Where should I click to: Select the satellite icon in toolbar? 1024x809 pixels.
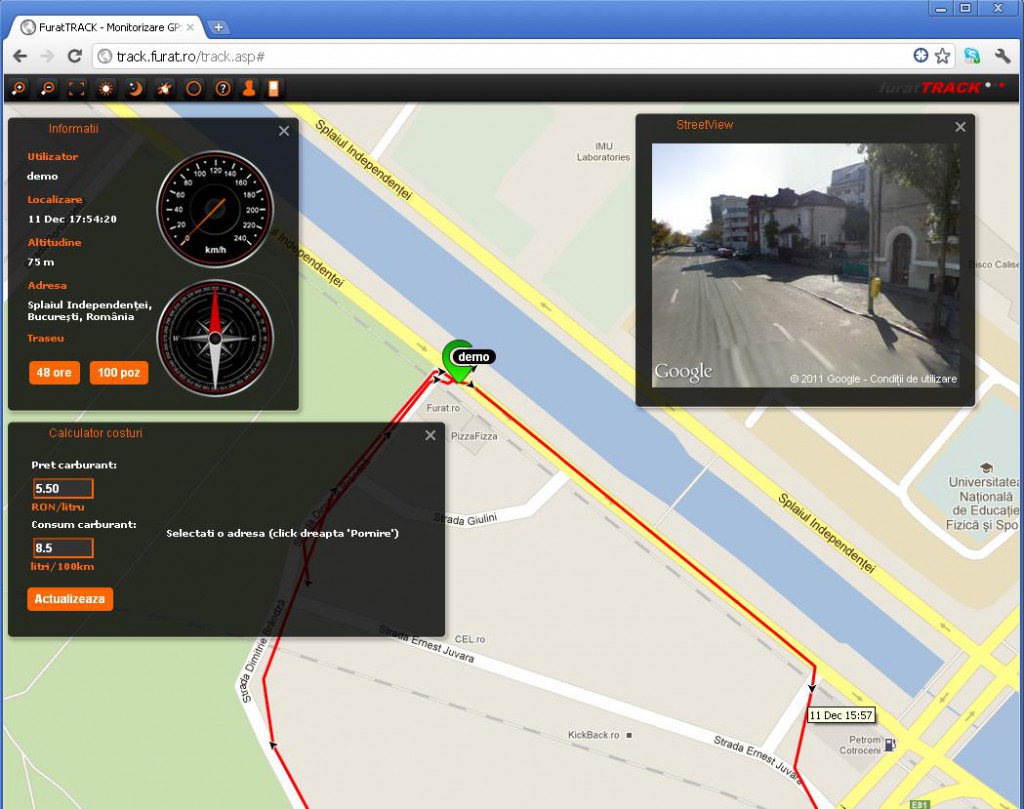coord(164,88)
